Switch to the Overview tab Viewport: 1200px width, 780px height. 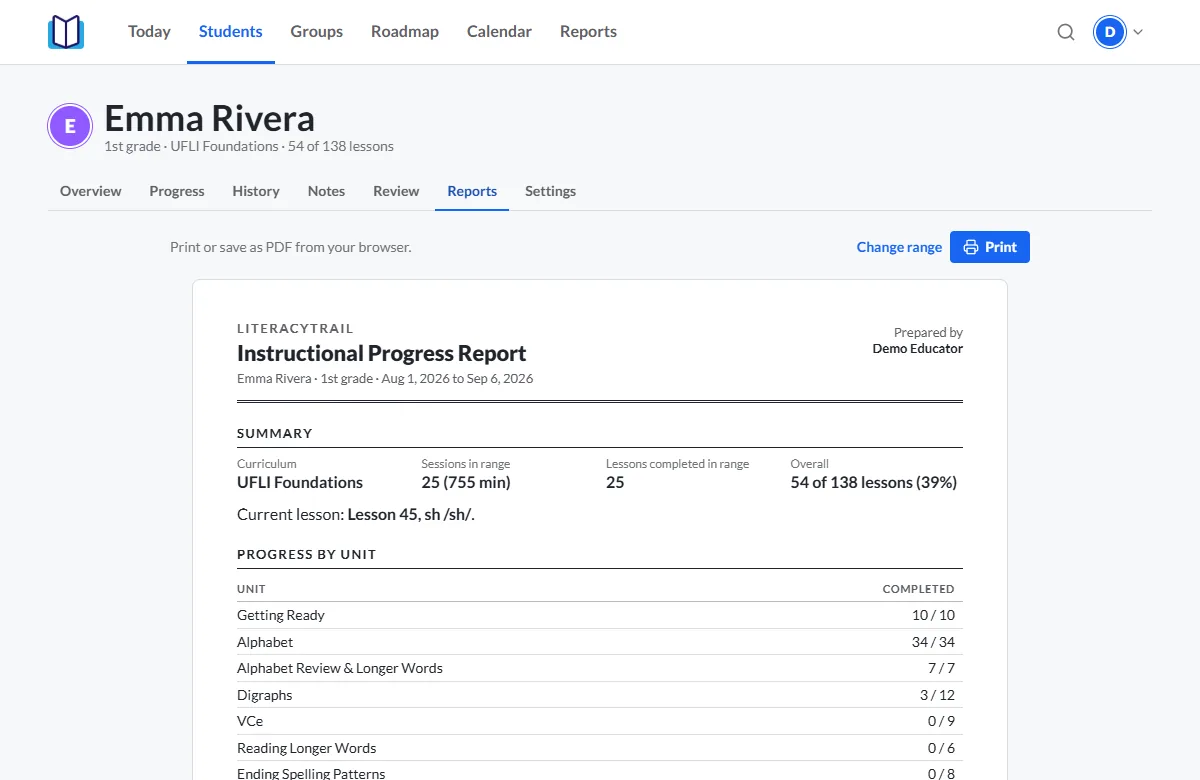(x=91, y=191)
